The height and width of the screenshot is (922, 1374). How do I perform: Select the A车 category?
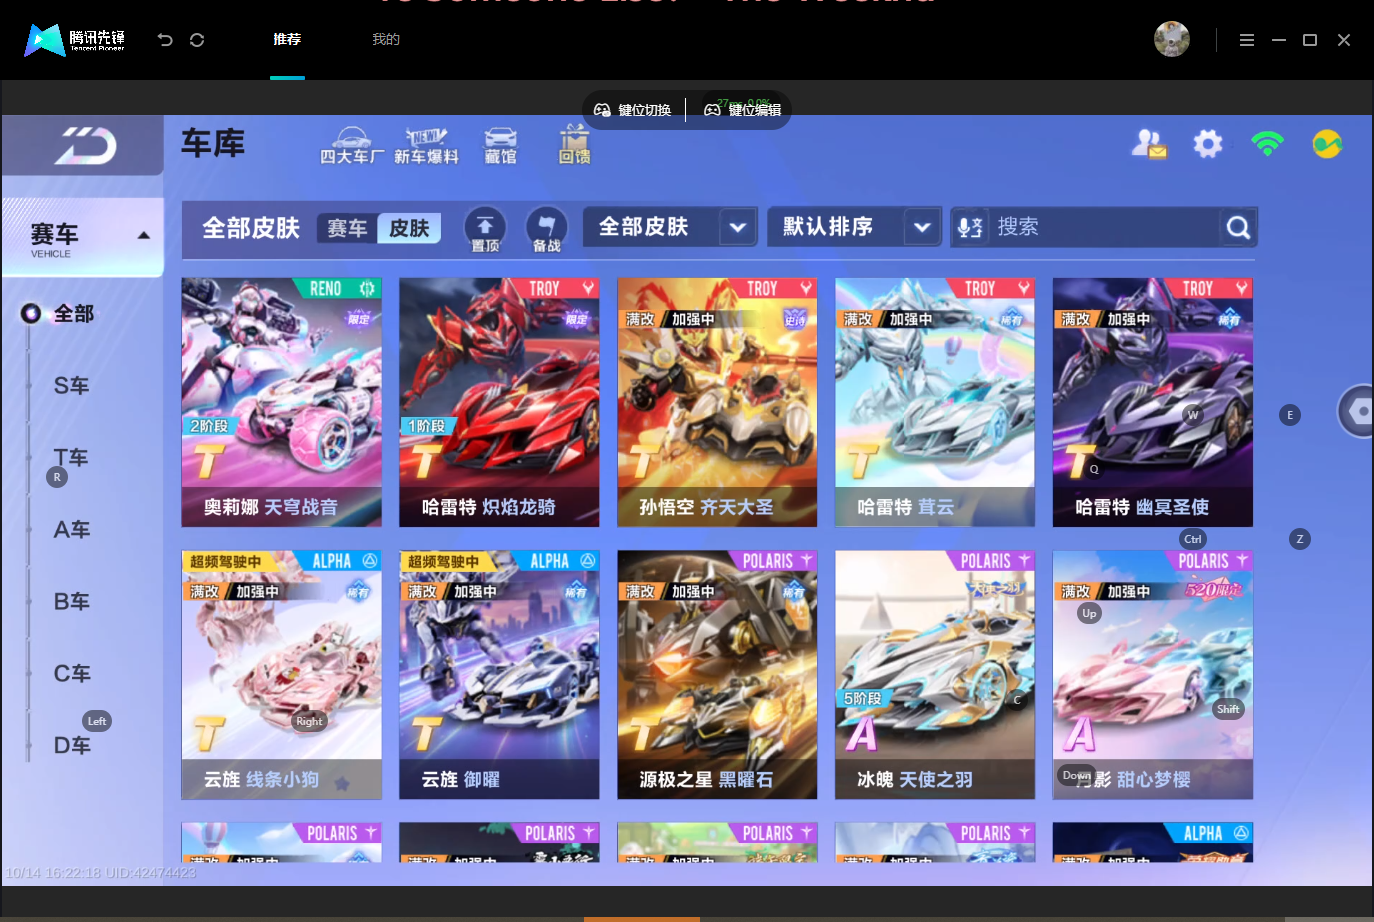[x=71, y=530]
